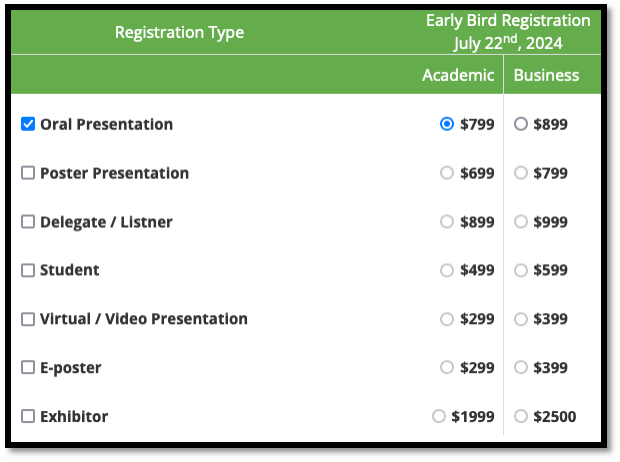Click the Oral Presentation label text
The width and height of the screenshot is (620, 462).
coord(106,125)
